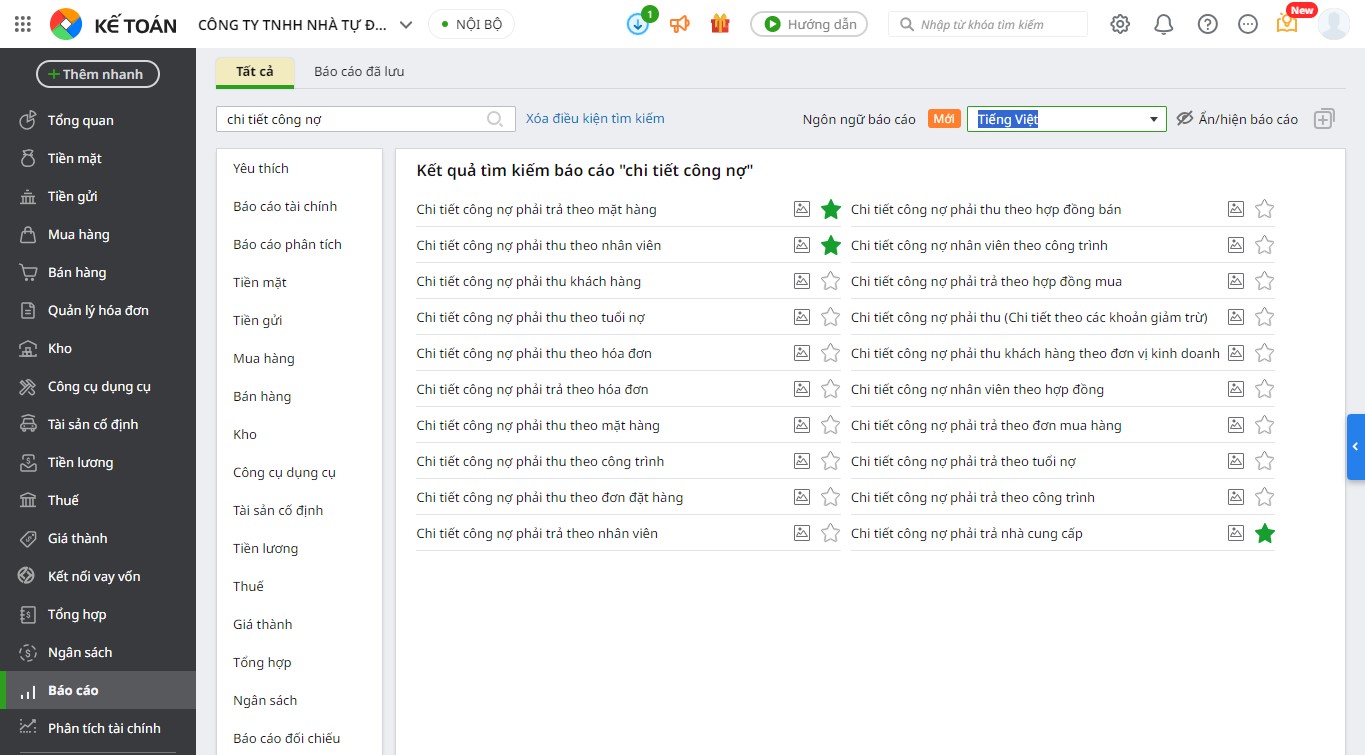Click the NỘI BỘ status button
The width and height of the screenshot is (1365, 755).
pyautogui.click(x=471, y=24)
